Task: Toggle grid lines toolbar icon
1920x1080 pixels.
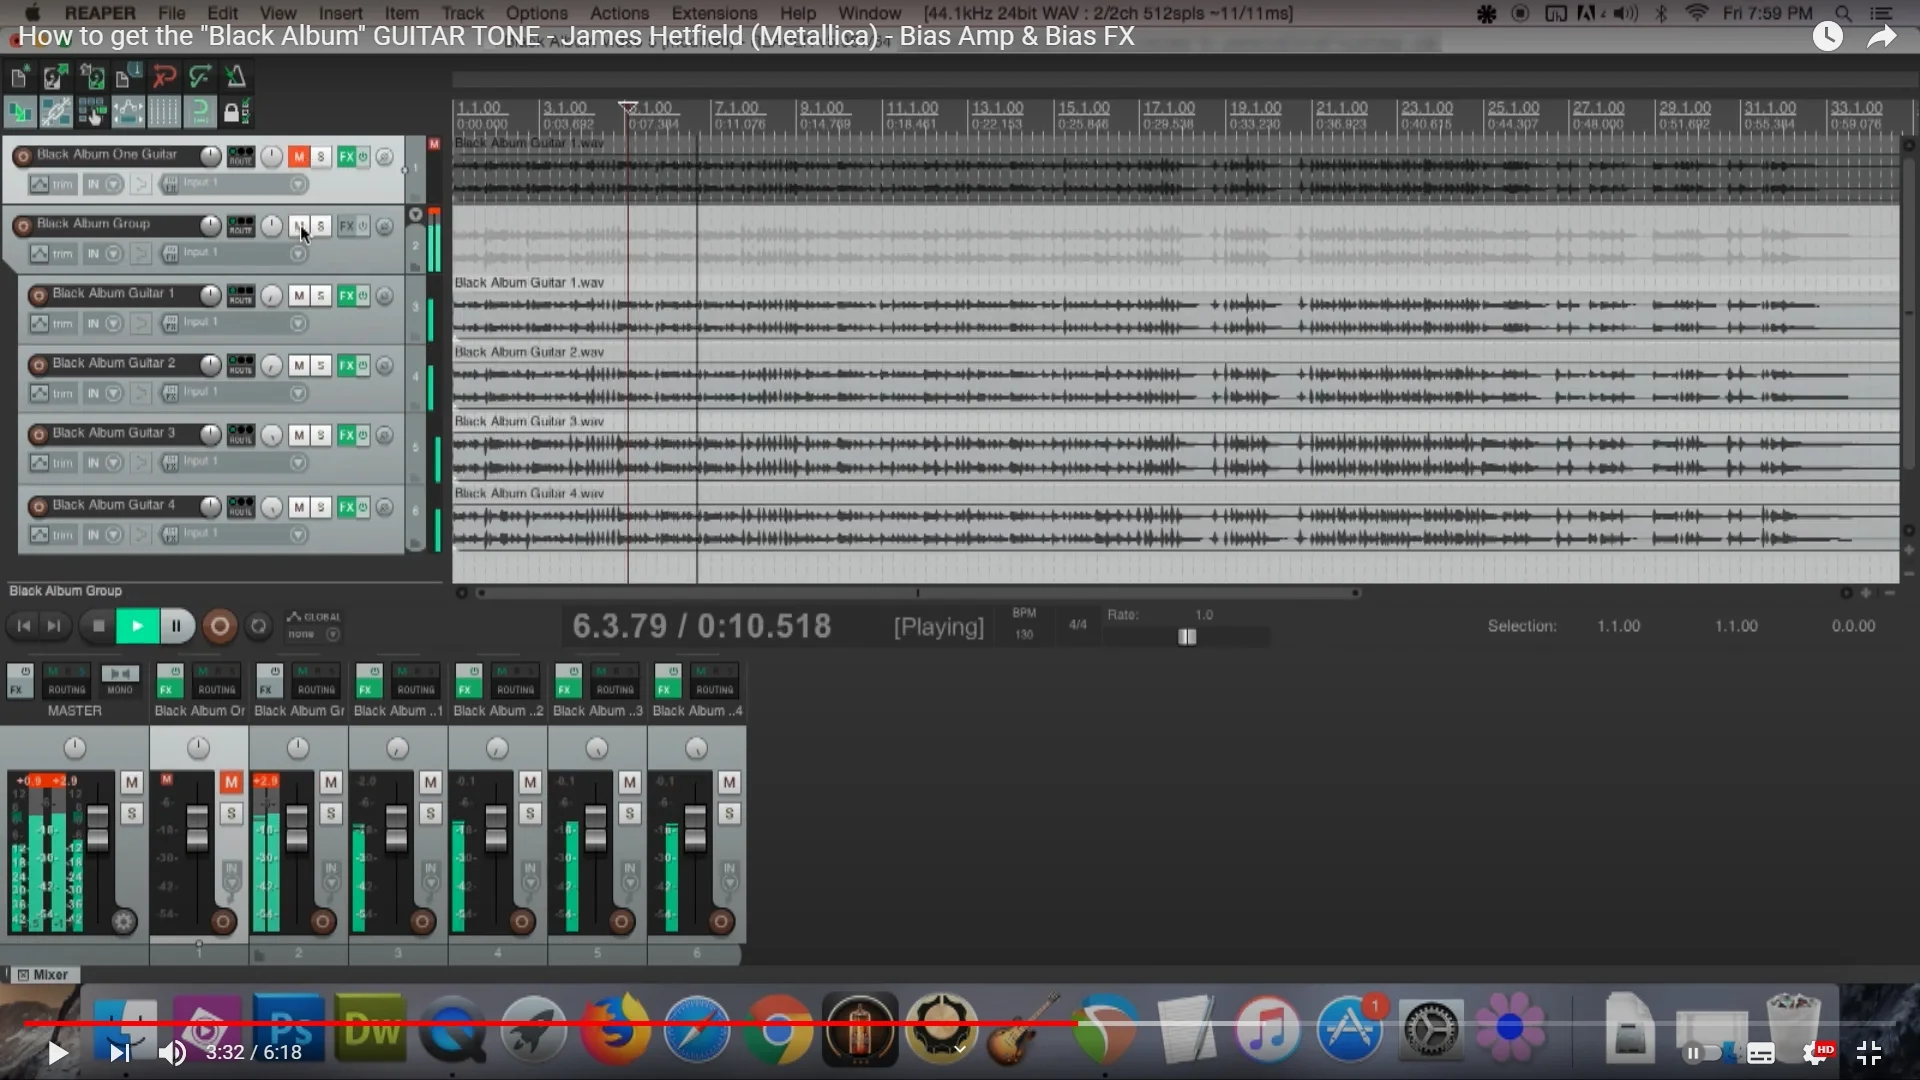Action: tap(164, 112)
